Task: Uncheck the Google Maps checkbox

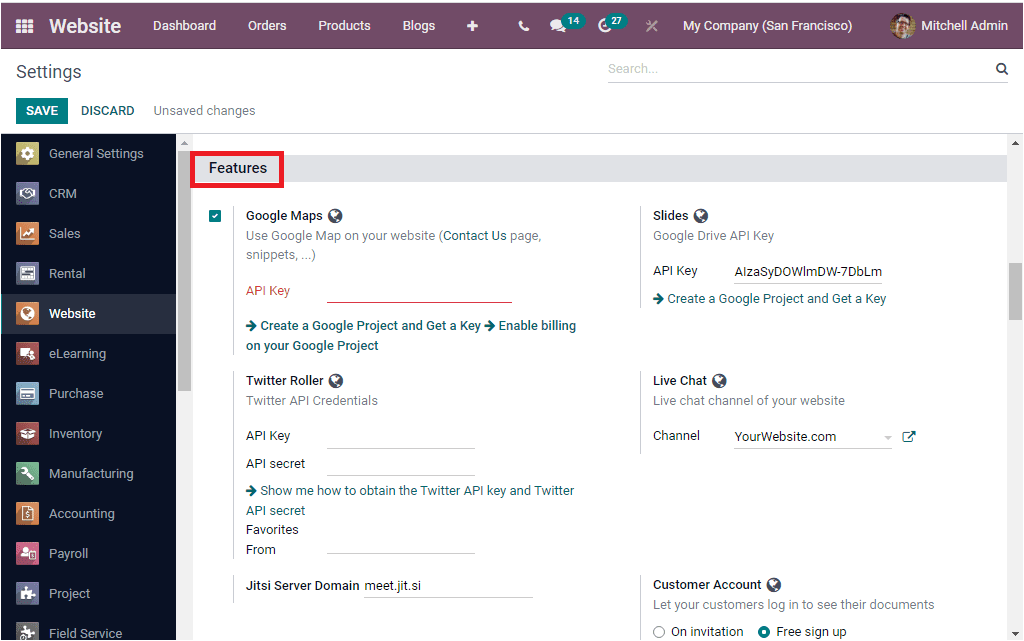Action: [215, 215]
